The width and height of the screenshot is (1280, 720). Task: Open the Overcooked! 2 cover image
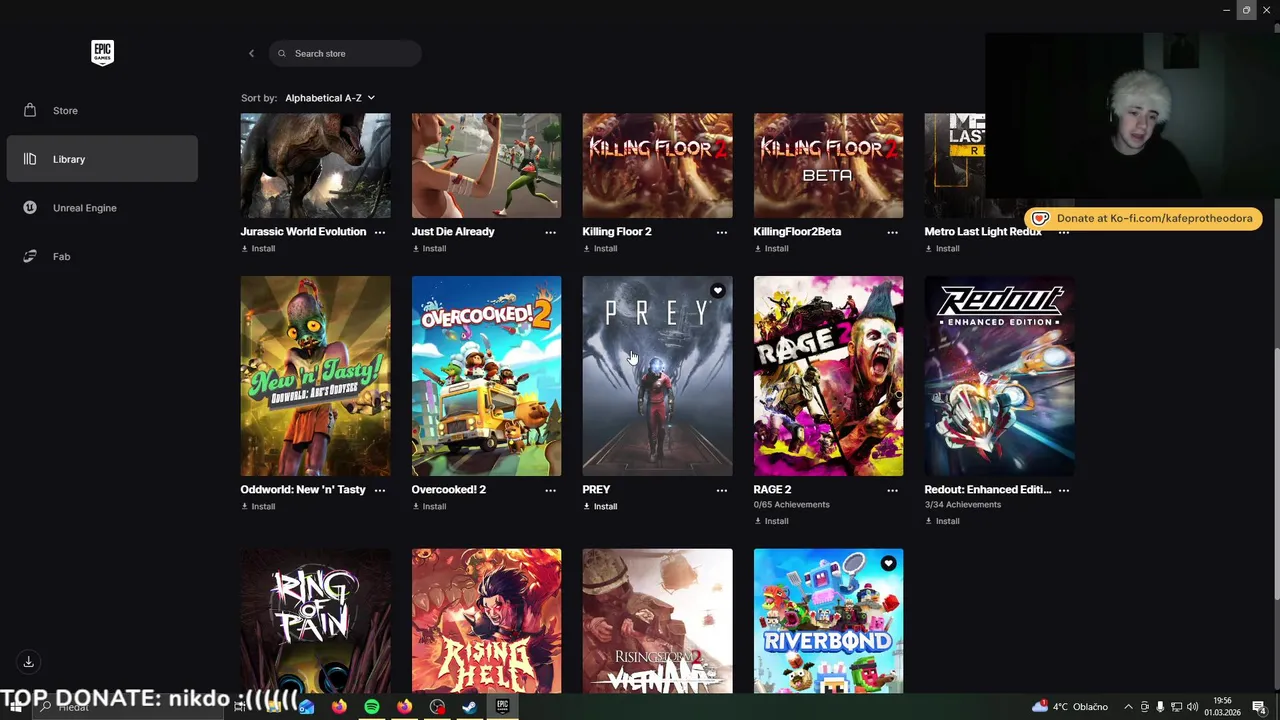pyautogui.click(x=486, y=376)
